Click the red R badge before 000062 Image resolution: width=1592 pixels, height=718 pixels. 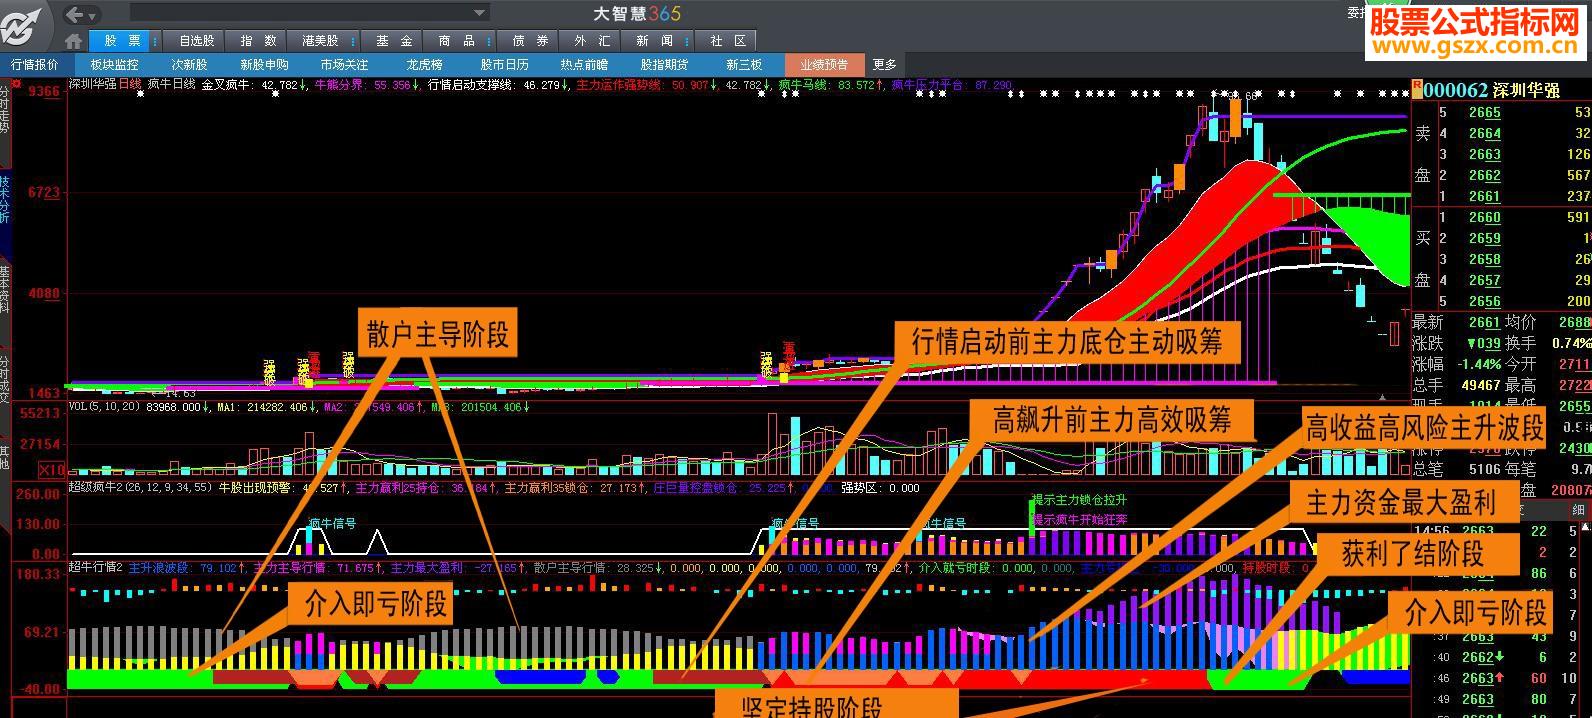click(x=1417, y=89)
